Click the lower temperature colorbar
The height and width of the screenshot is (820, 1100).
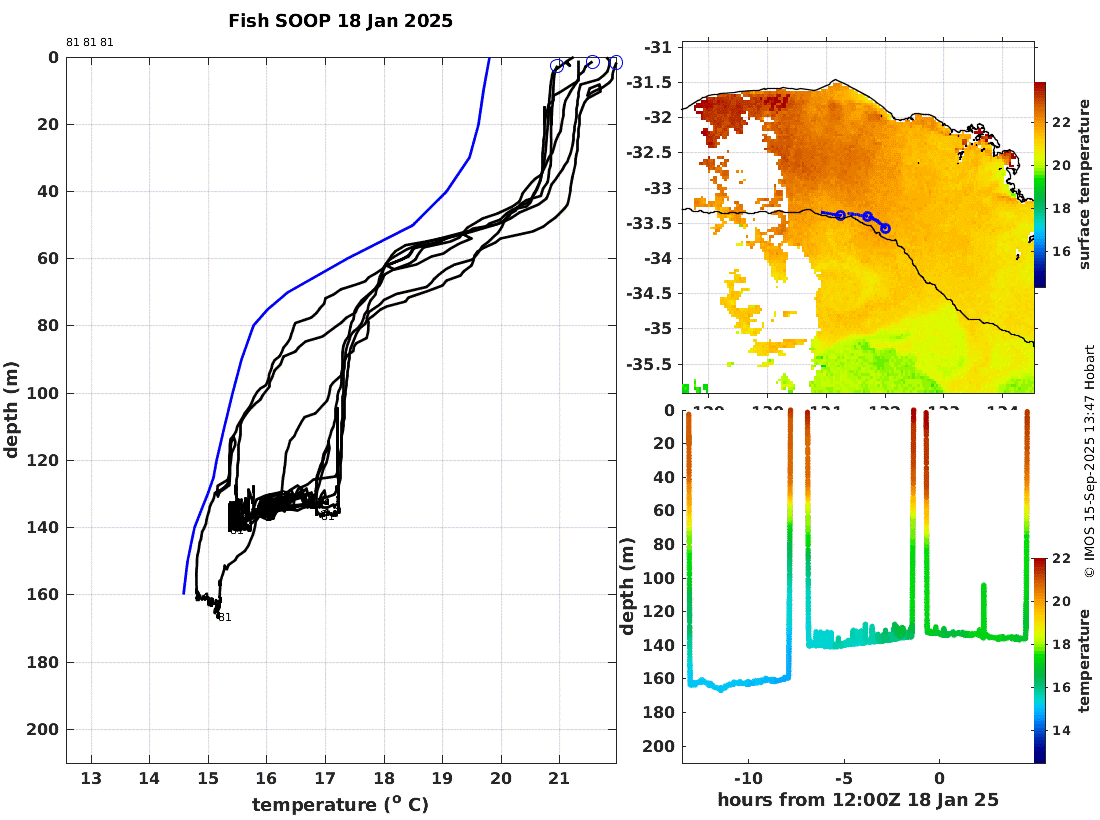tap(1040, 660)
